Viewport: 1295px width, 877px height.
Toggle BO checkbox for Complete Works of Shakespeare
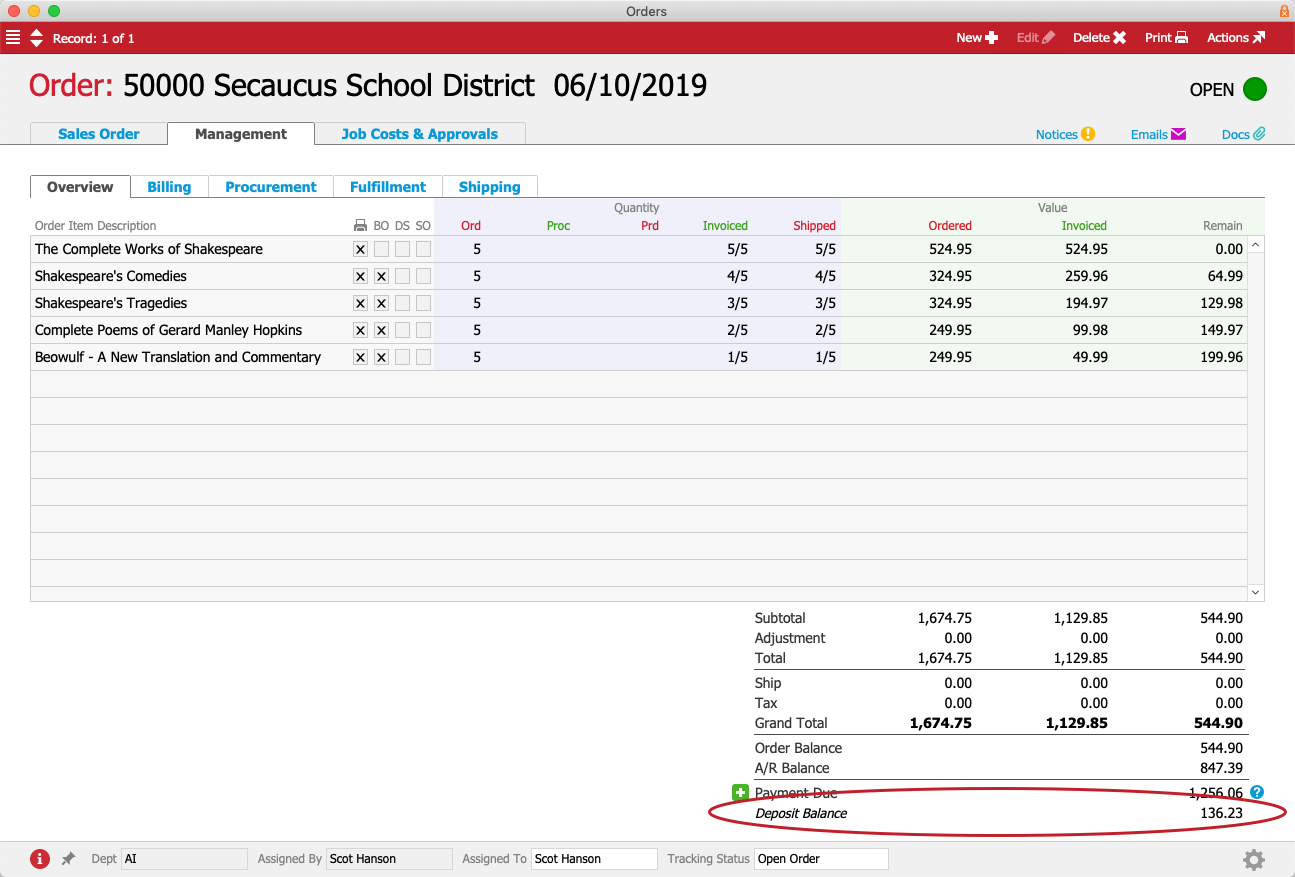coord(381,249)
